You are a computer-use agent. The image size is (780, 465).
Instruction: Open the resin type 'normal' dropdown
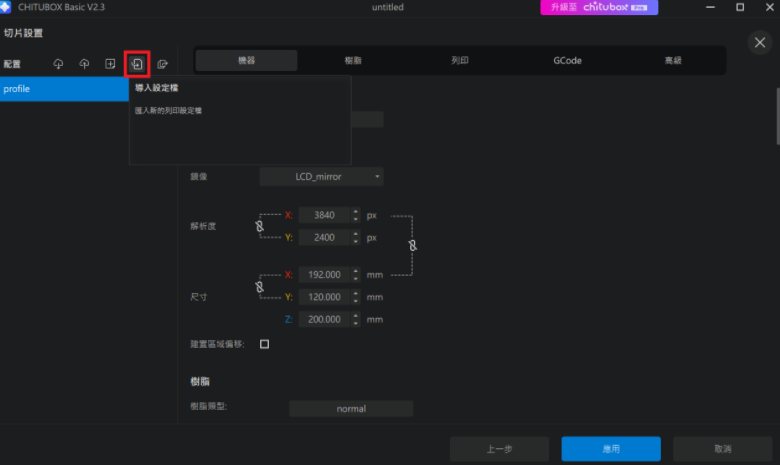pyautogui.click(x=350, y=409)
